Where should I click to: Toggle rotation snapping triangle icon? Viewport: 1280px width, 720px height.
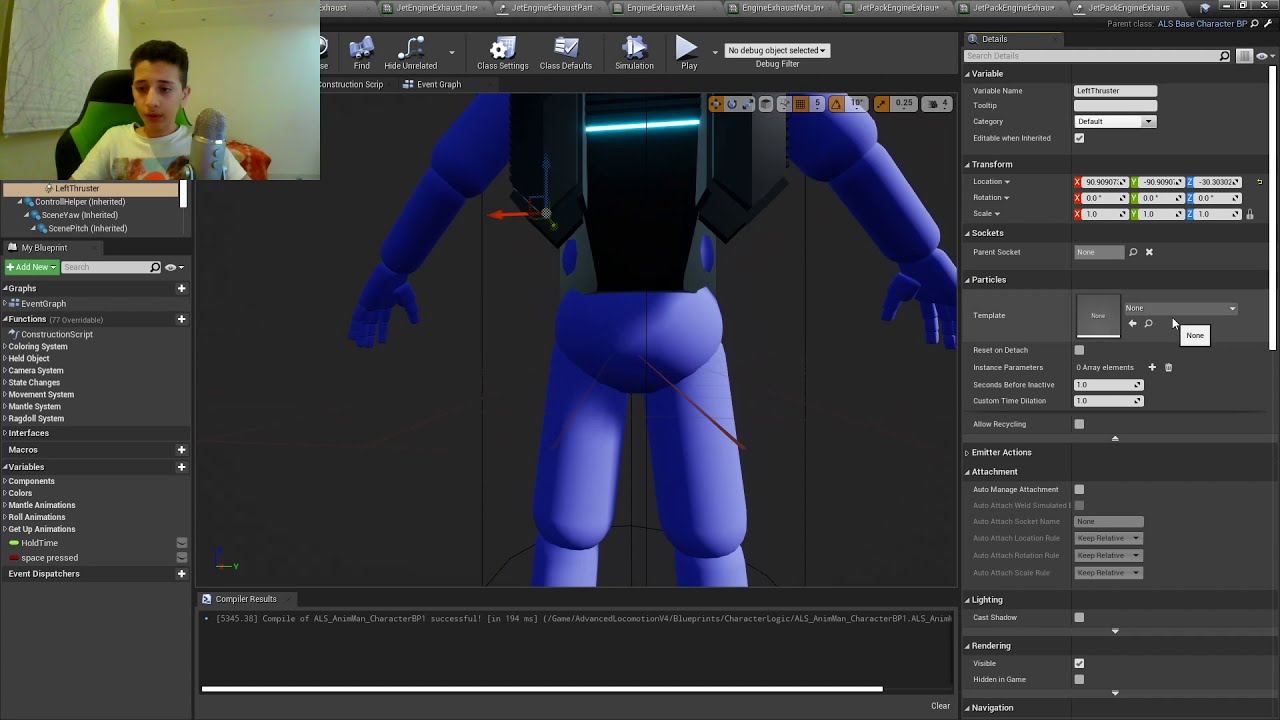[836, 104]
